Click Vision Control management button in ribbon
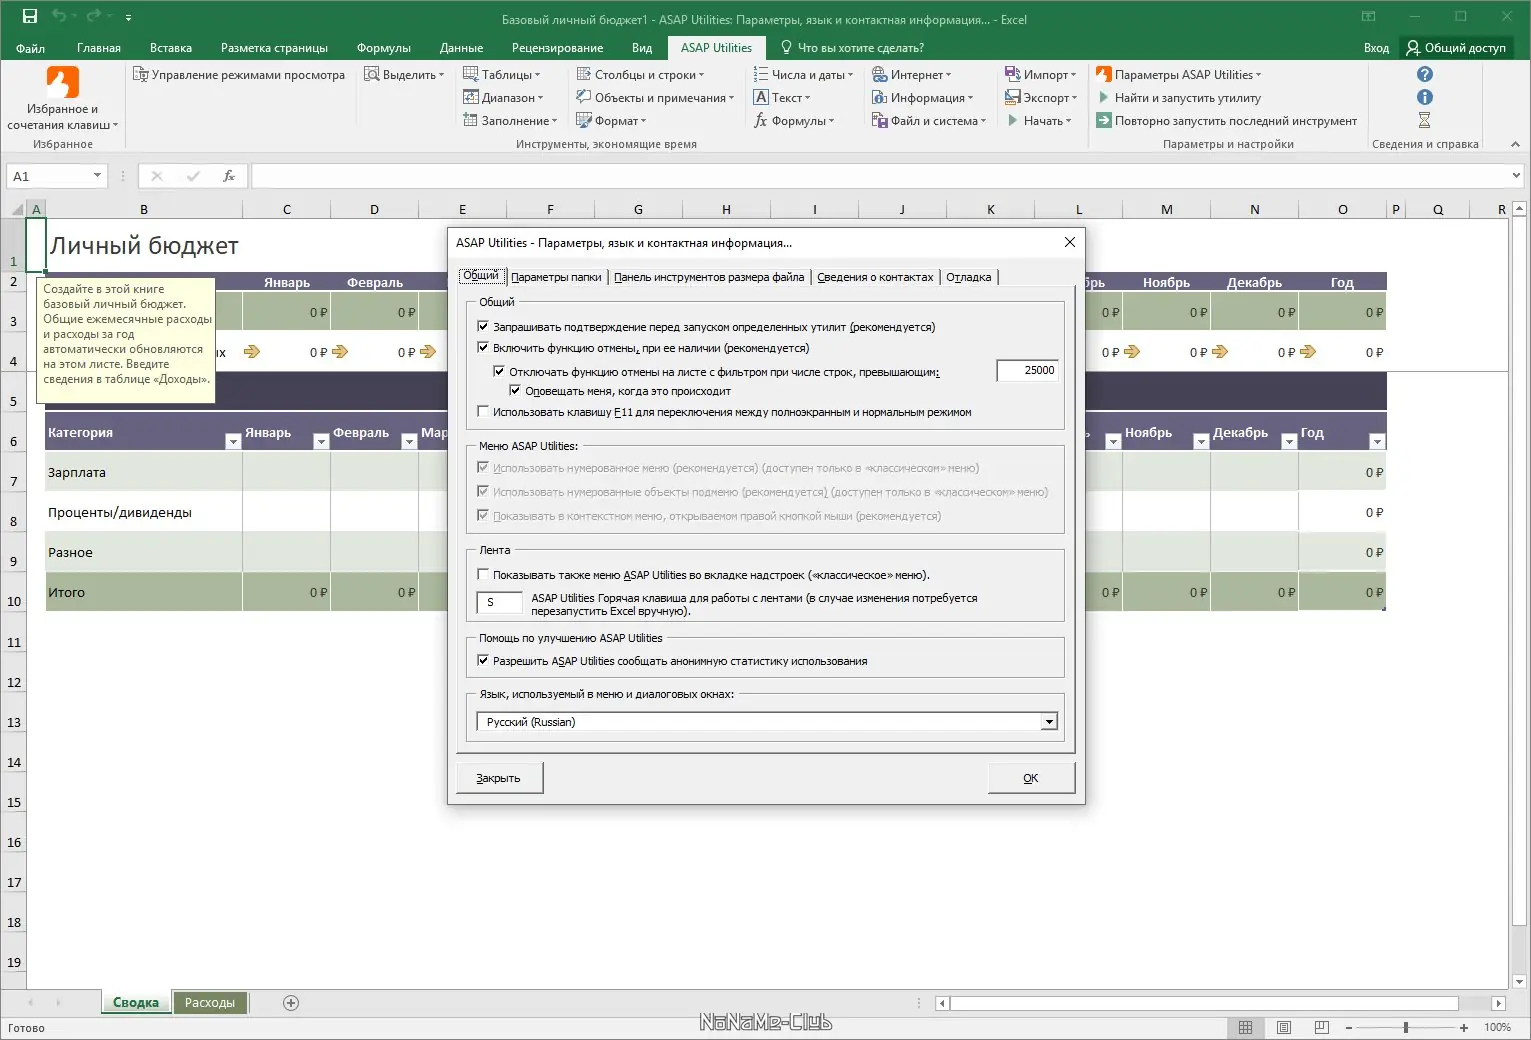The image size is (1531, 1040). tap(239, 75)
